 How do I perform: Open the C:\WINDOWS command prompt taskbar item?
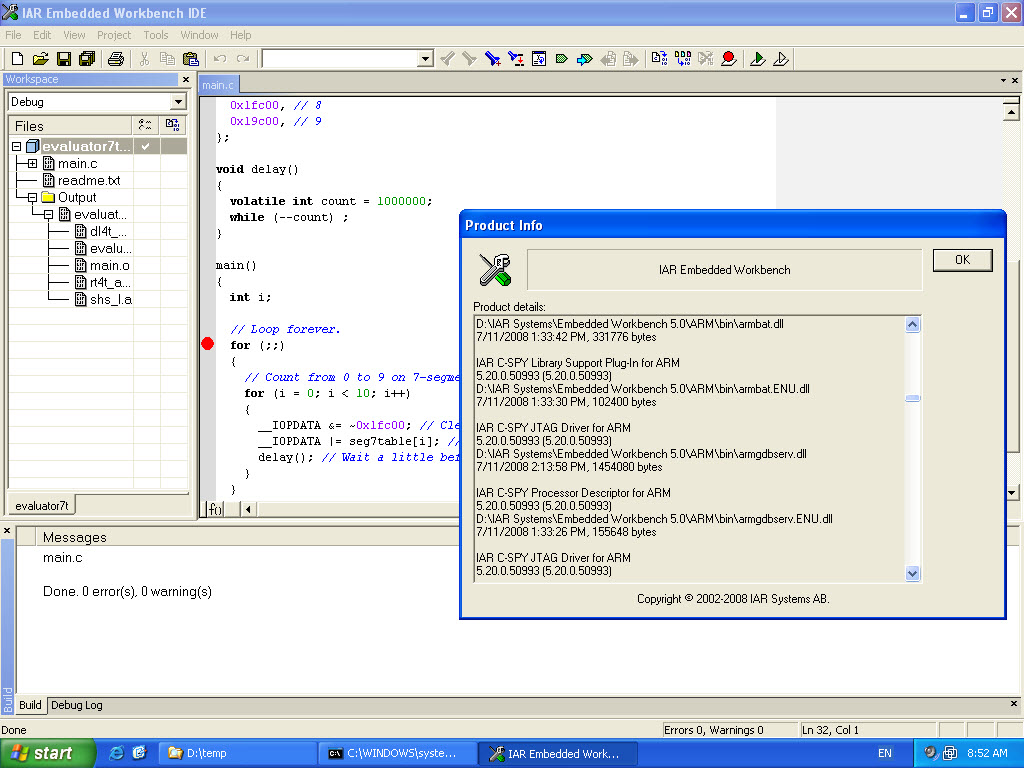(x=396, y=754)
